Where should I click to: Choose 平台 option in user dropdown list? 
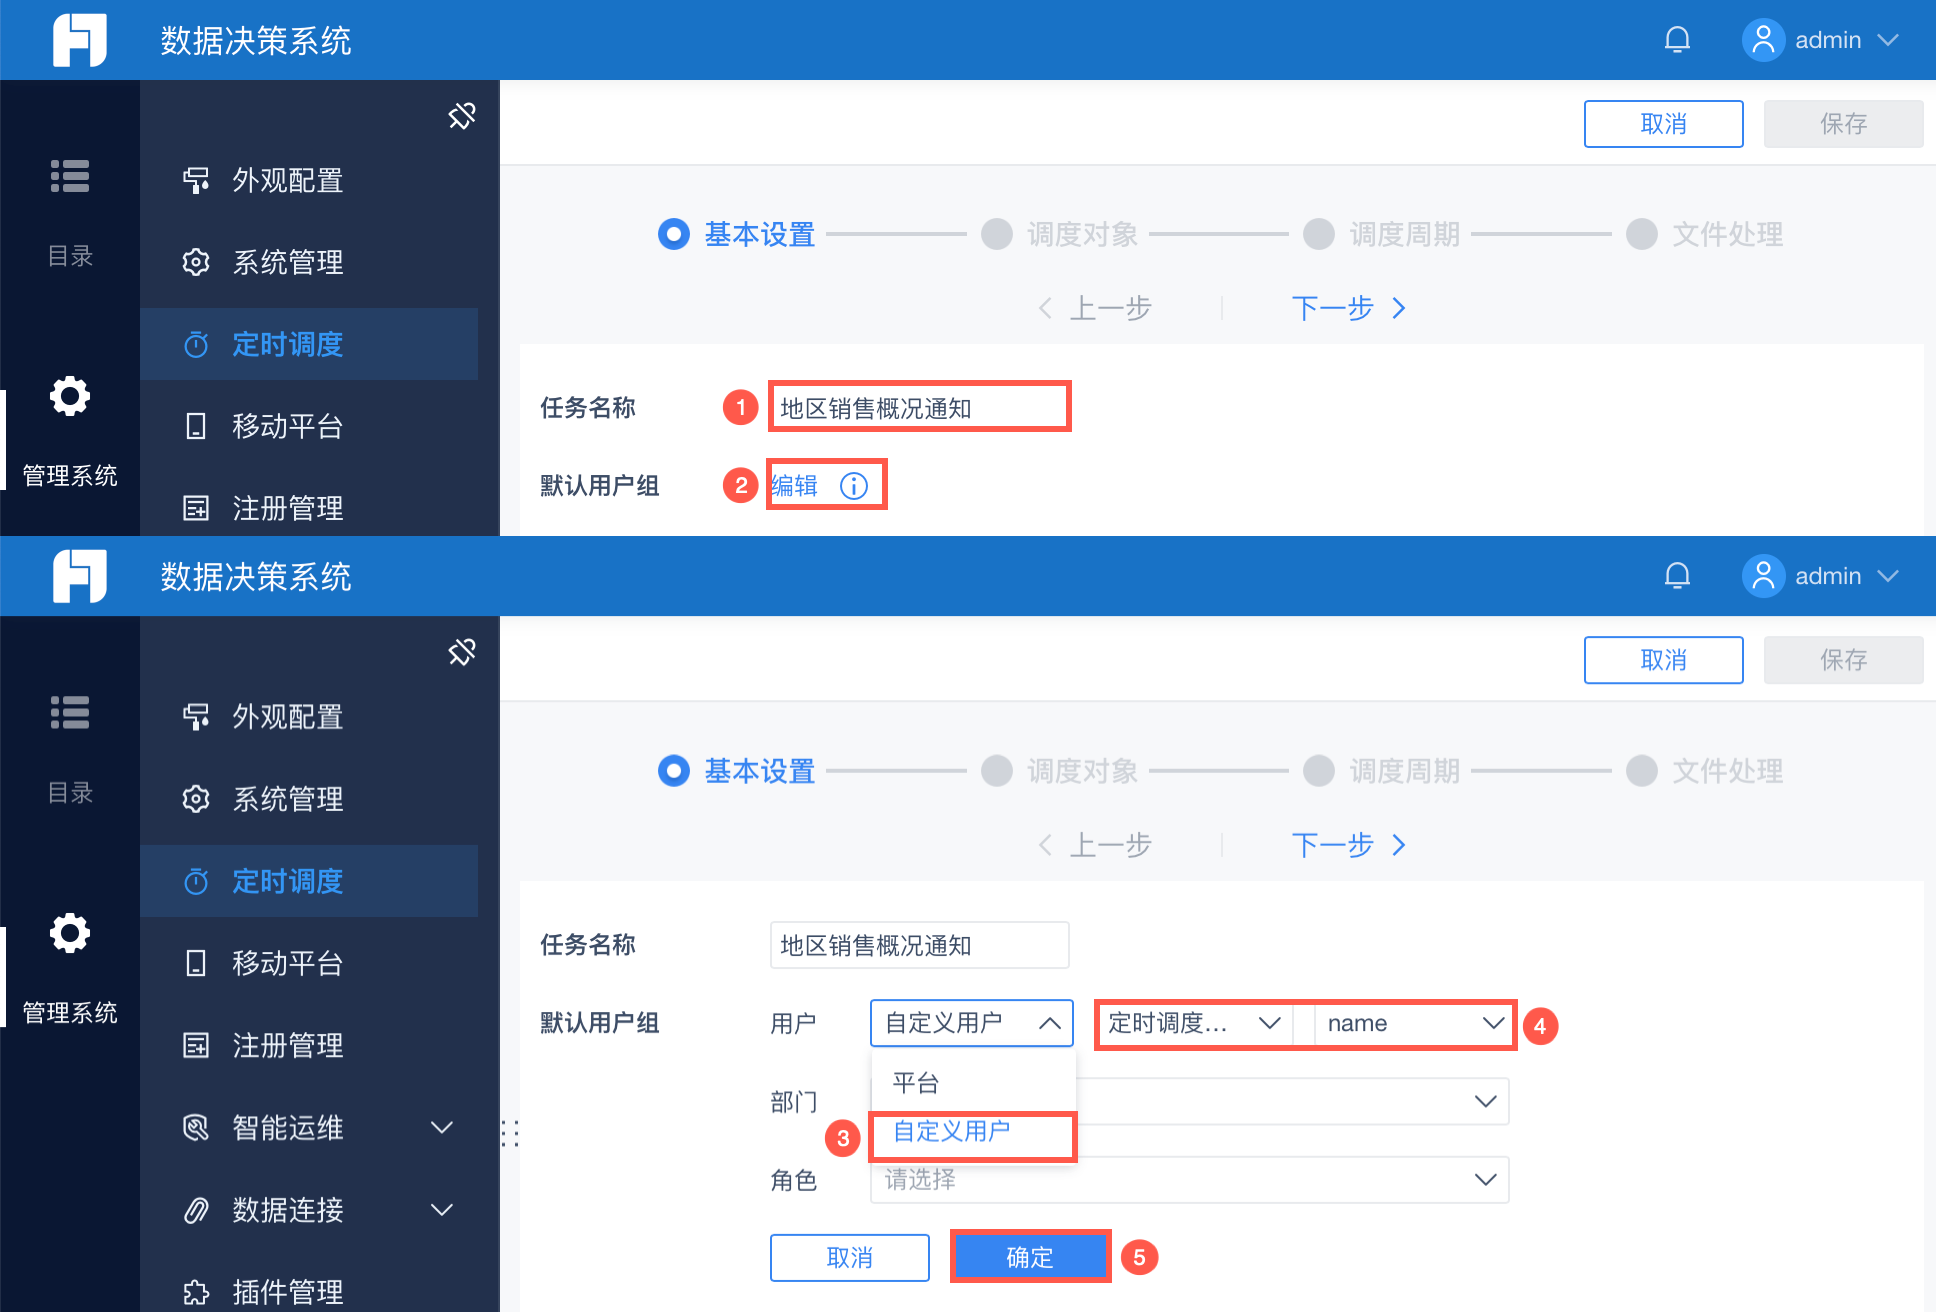click(x=916, y=1083)
